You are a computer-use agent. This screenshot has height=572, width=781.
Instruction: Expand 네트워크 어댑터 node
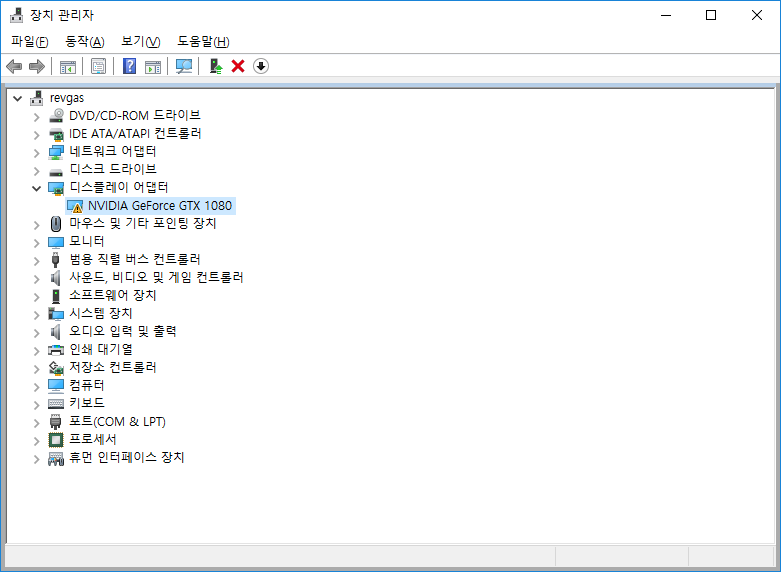(x=36, y=153)
